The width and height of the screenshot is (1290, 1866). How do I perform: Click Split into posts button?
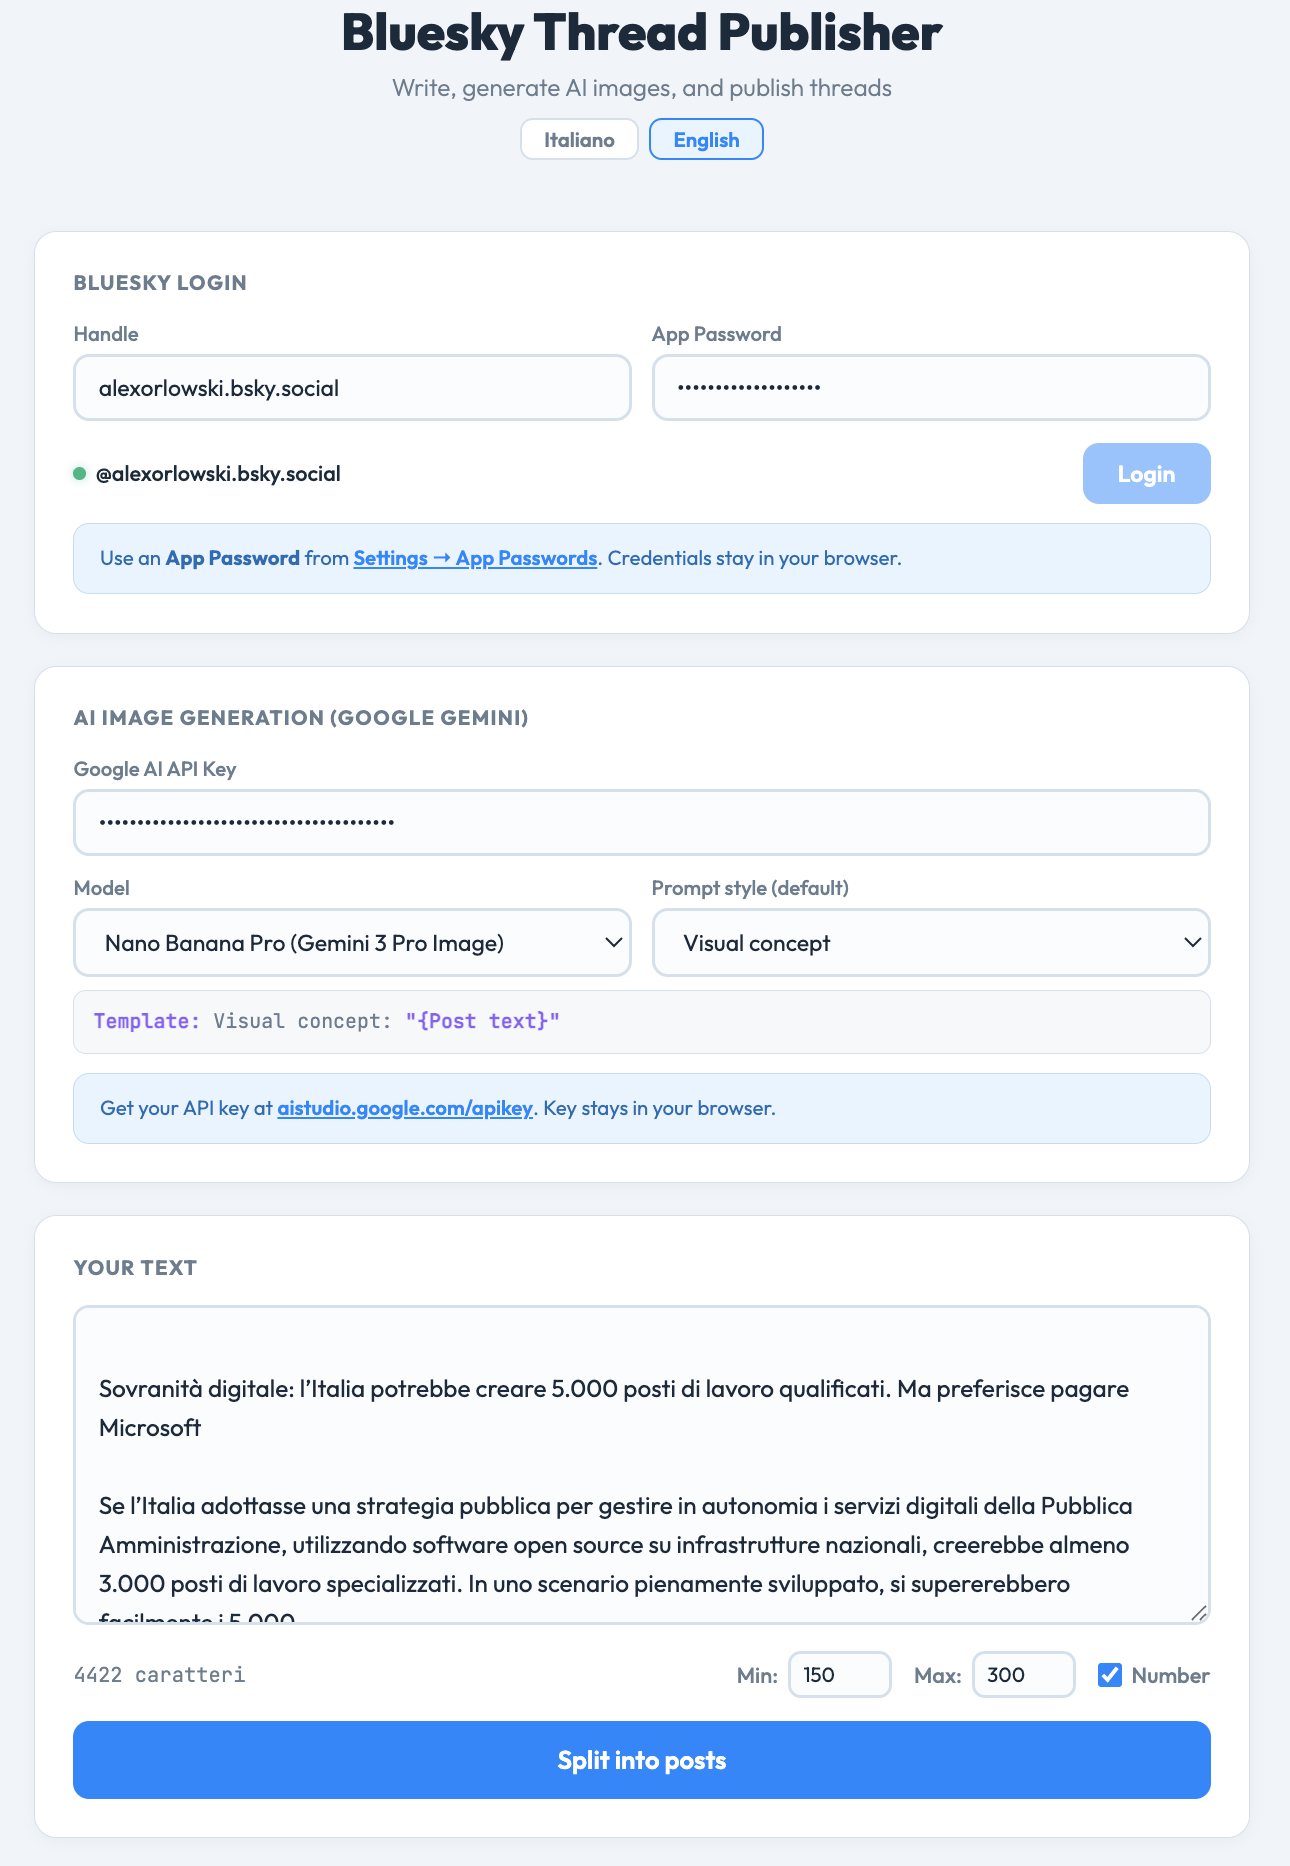[641, 1760]
